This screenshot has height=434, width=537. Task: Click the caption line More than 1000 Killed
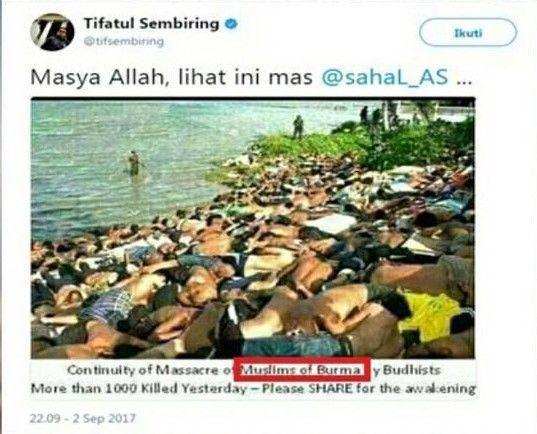tap(253, 389)
